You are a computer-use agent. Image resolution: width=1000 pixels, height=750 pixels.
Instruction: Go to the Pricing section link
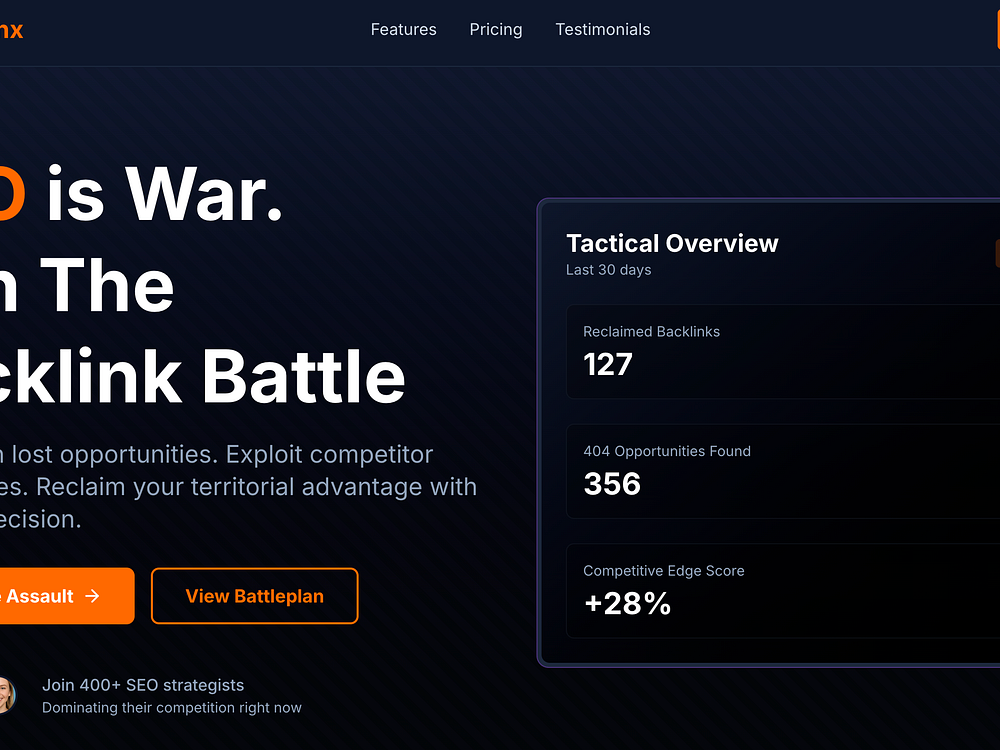click(x=496, y=29)
